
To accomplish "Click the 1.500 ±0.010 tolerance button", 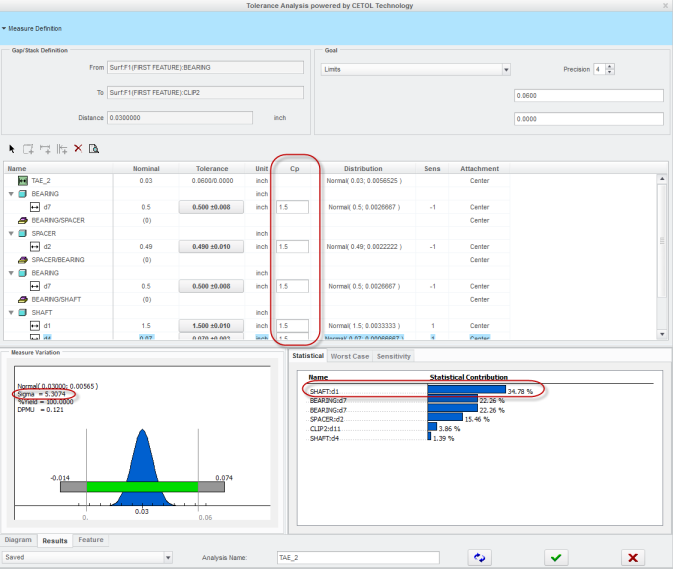I will [x=211, y=325].
